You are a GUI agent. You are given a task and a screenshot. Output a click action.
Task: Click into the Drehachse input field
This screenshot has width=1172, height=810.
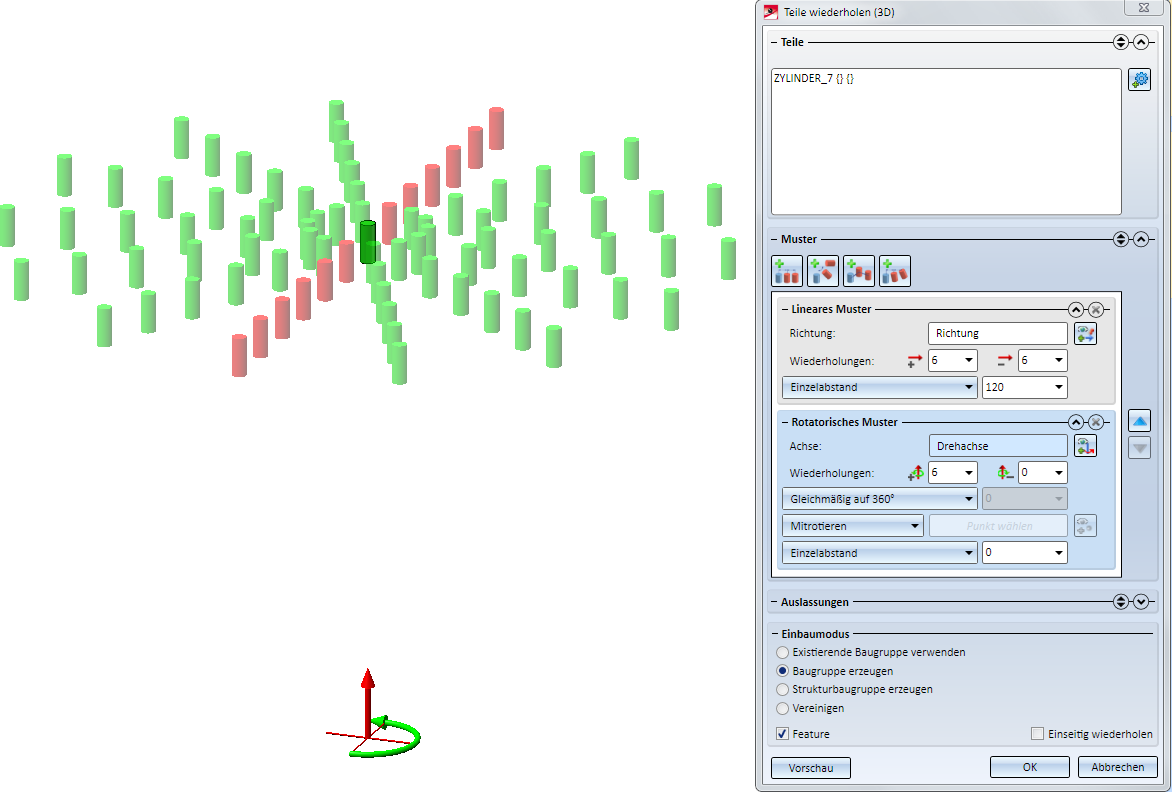point(998,446)
